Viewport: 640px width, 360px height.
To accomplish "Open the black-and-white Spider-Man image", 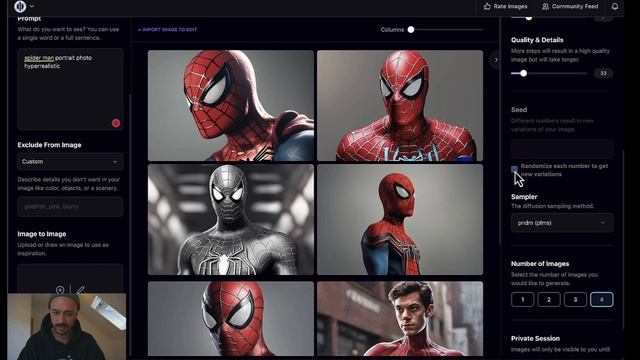I will 231,220.
